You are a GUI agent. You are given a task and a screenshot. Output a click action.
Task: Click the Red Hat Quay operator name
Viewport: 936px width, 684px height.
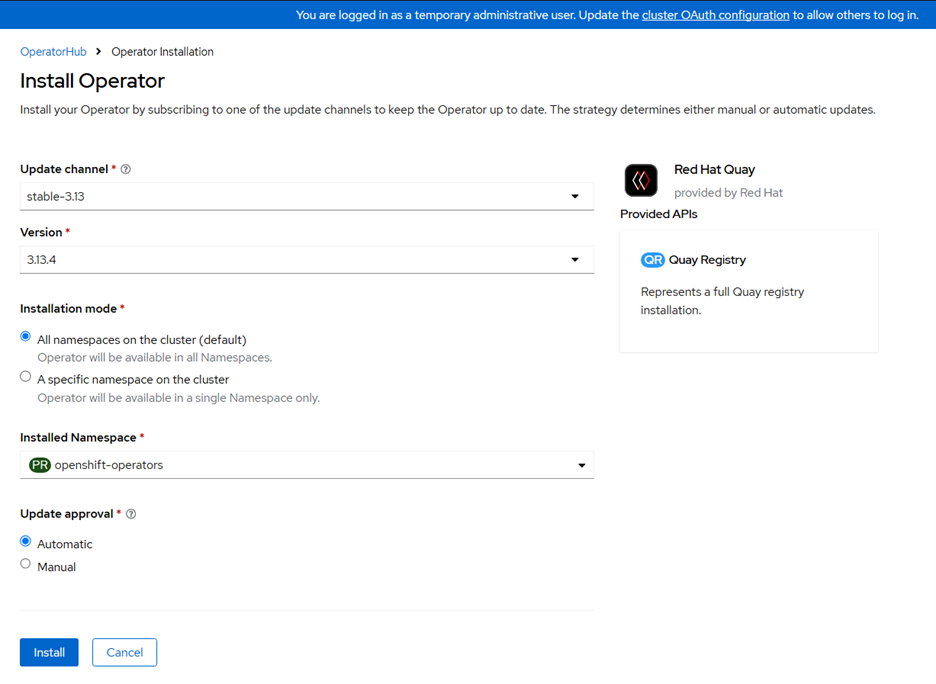(x=715, y=170)
